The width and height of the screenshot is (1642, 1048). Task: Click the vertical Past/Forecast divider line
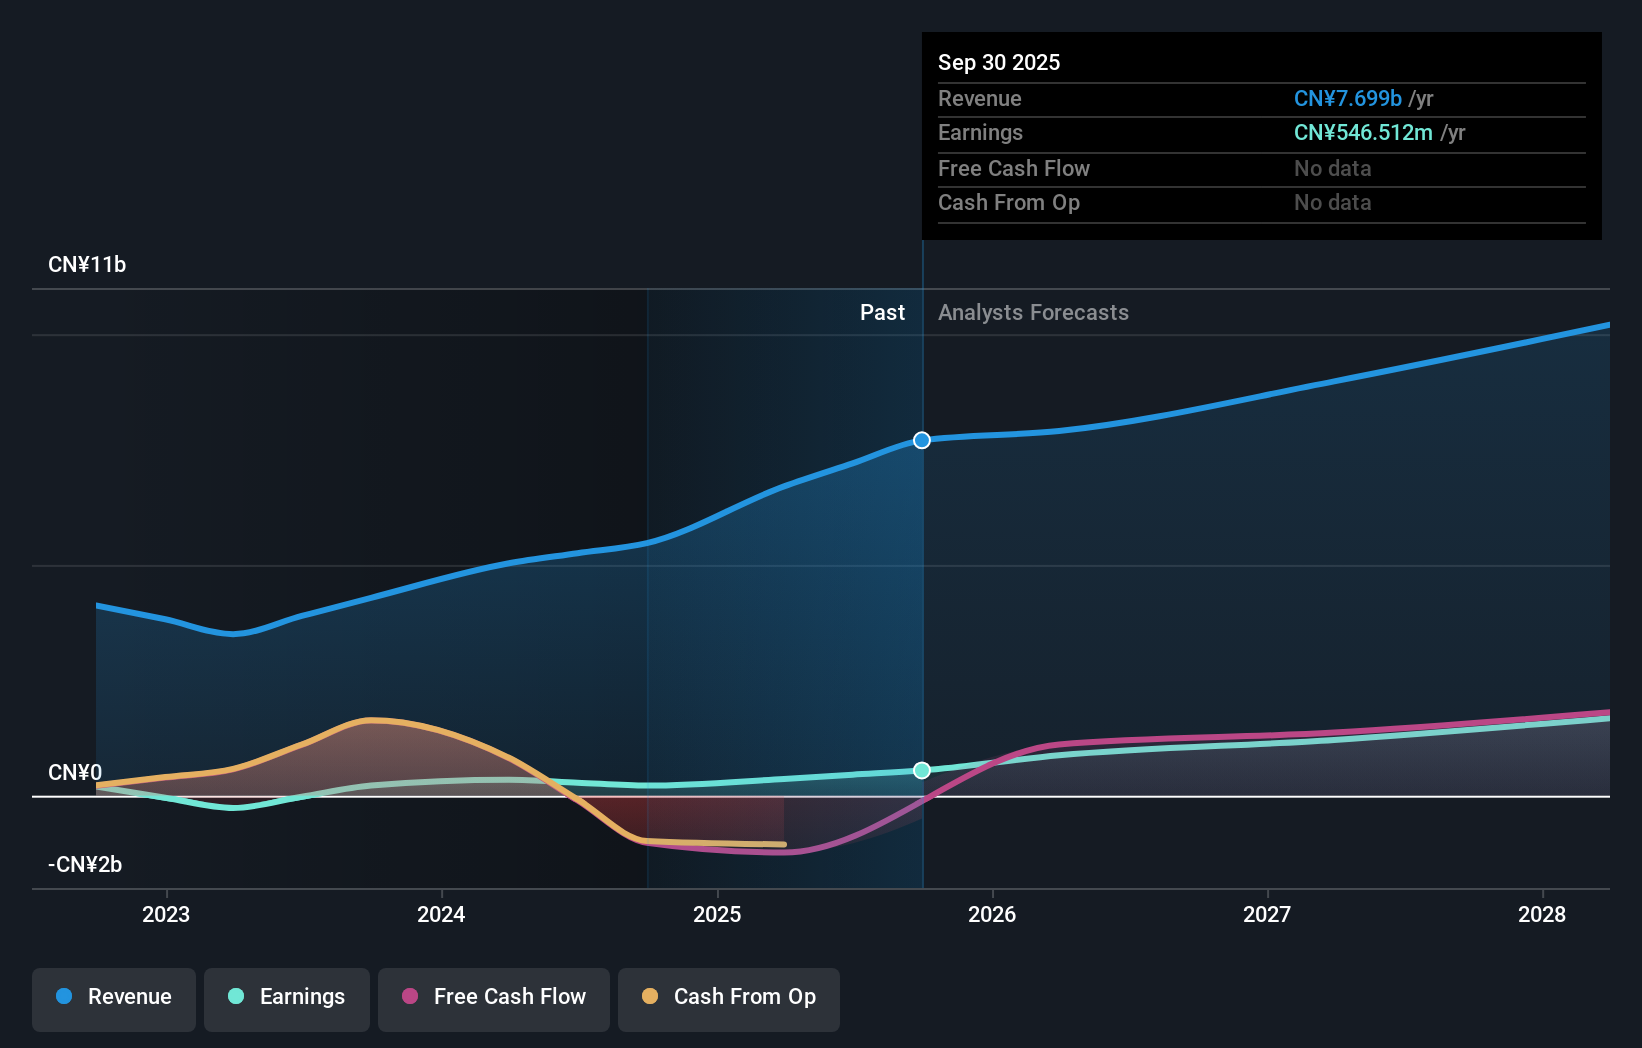pyautogui.click(x=922, y=600)
